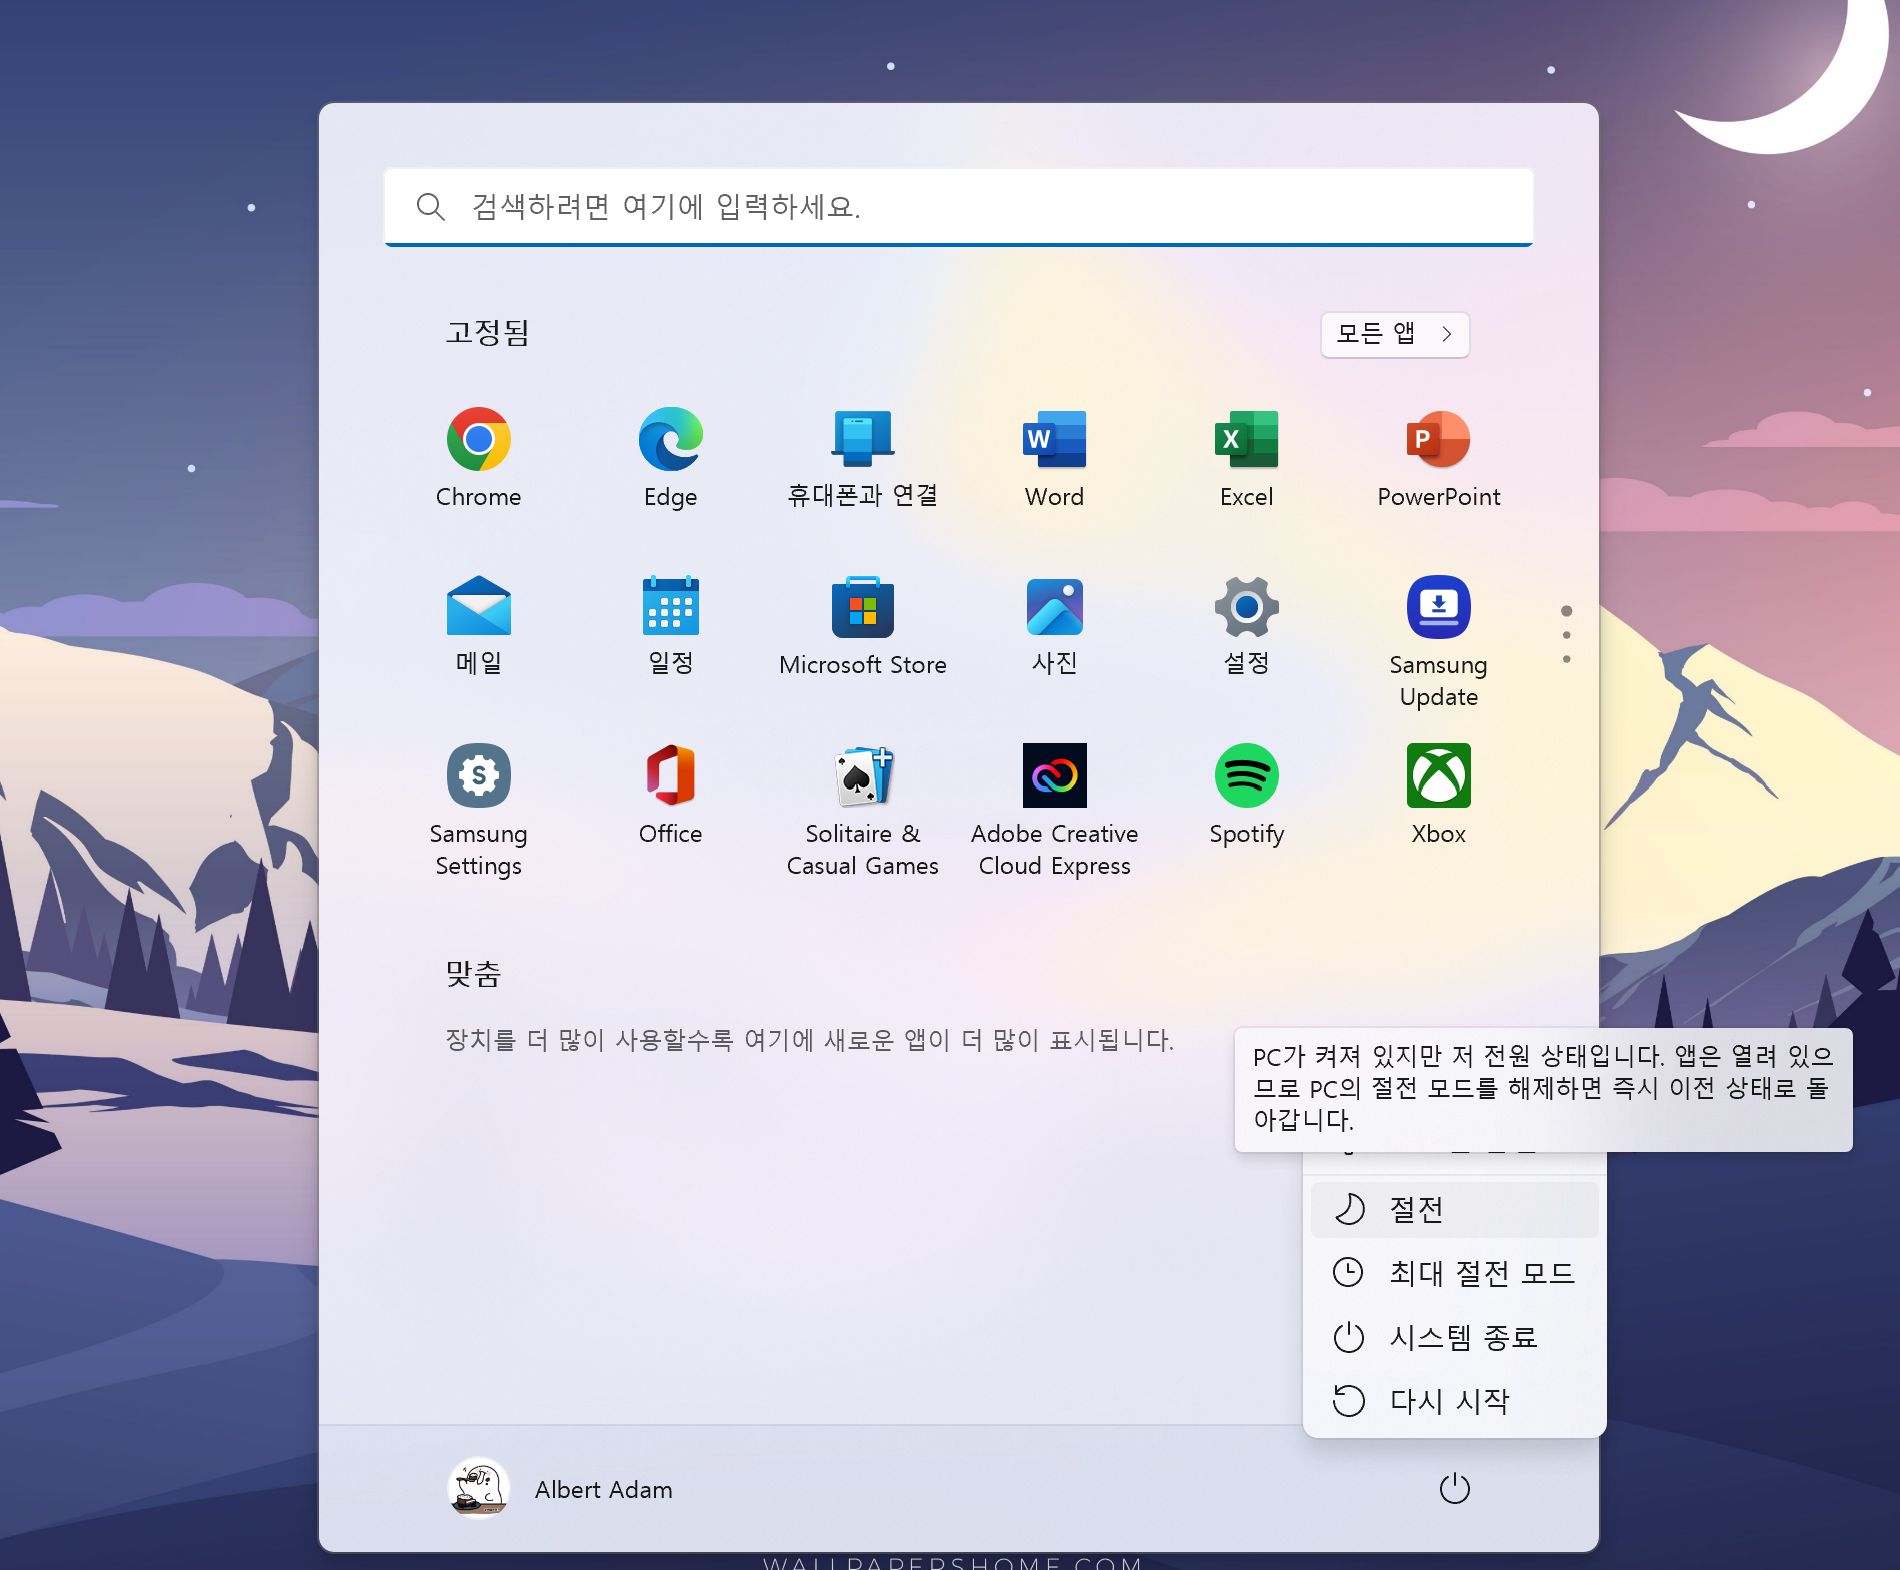Launch Microsoft Store
The height and width of the screenshot is (1570, 1900).
pos(862,626)
